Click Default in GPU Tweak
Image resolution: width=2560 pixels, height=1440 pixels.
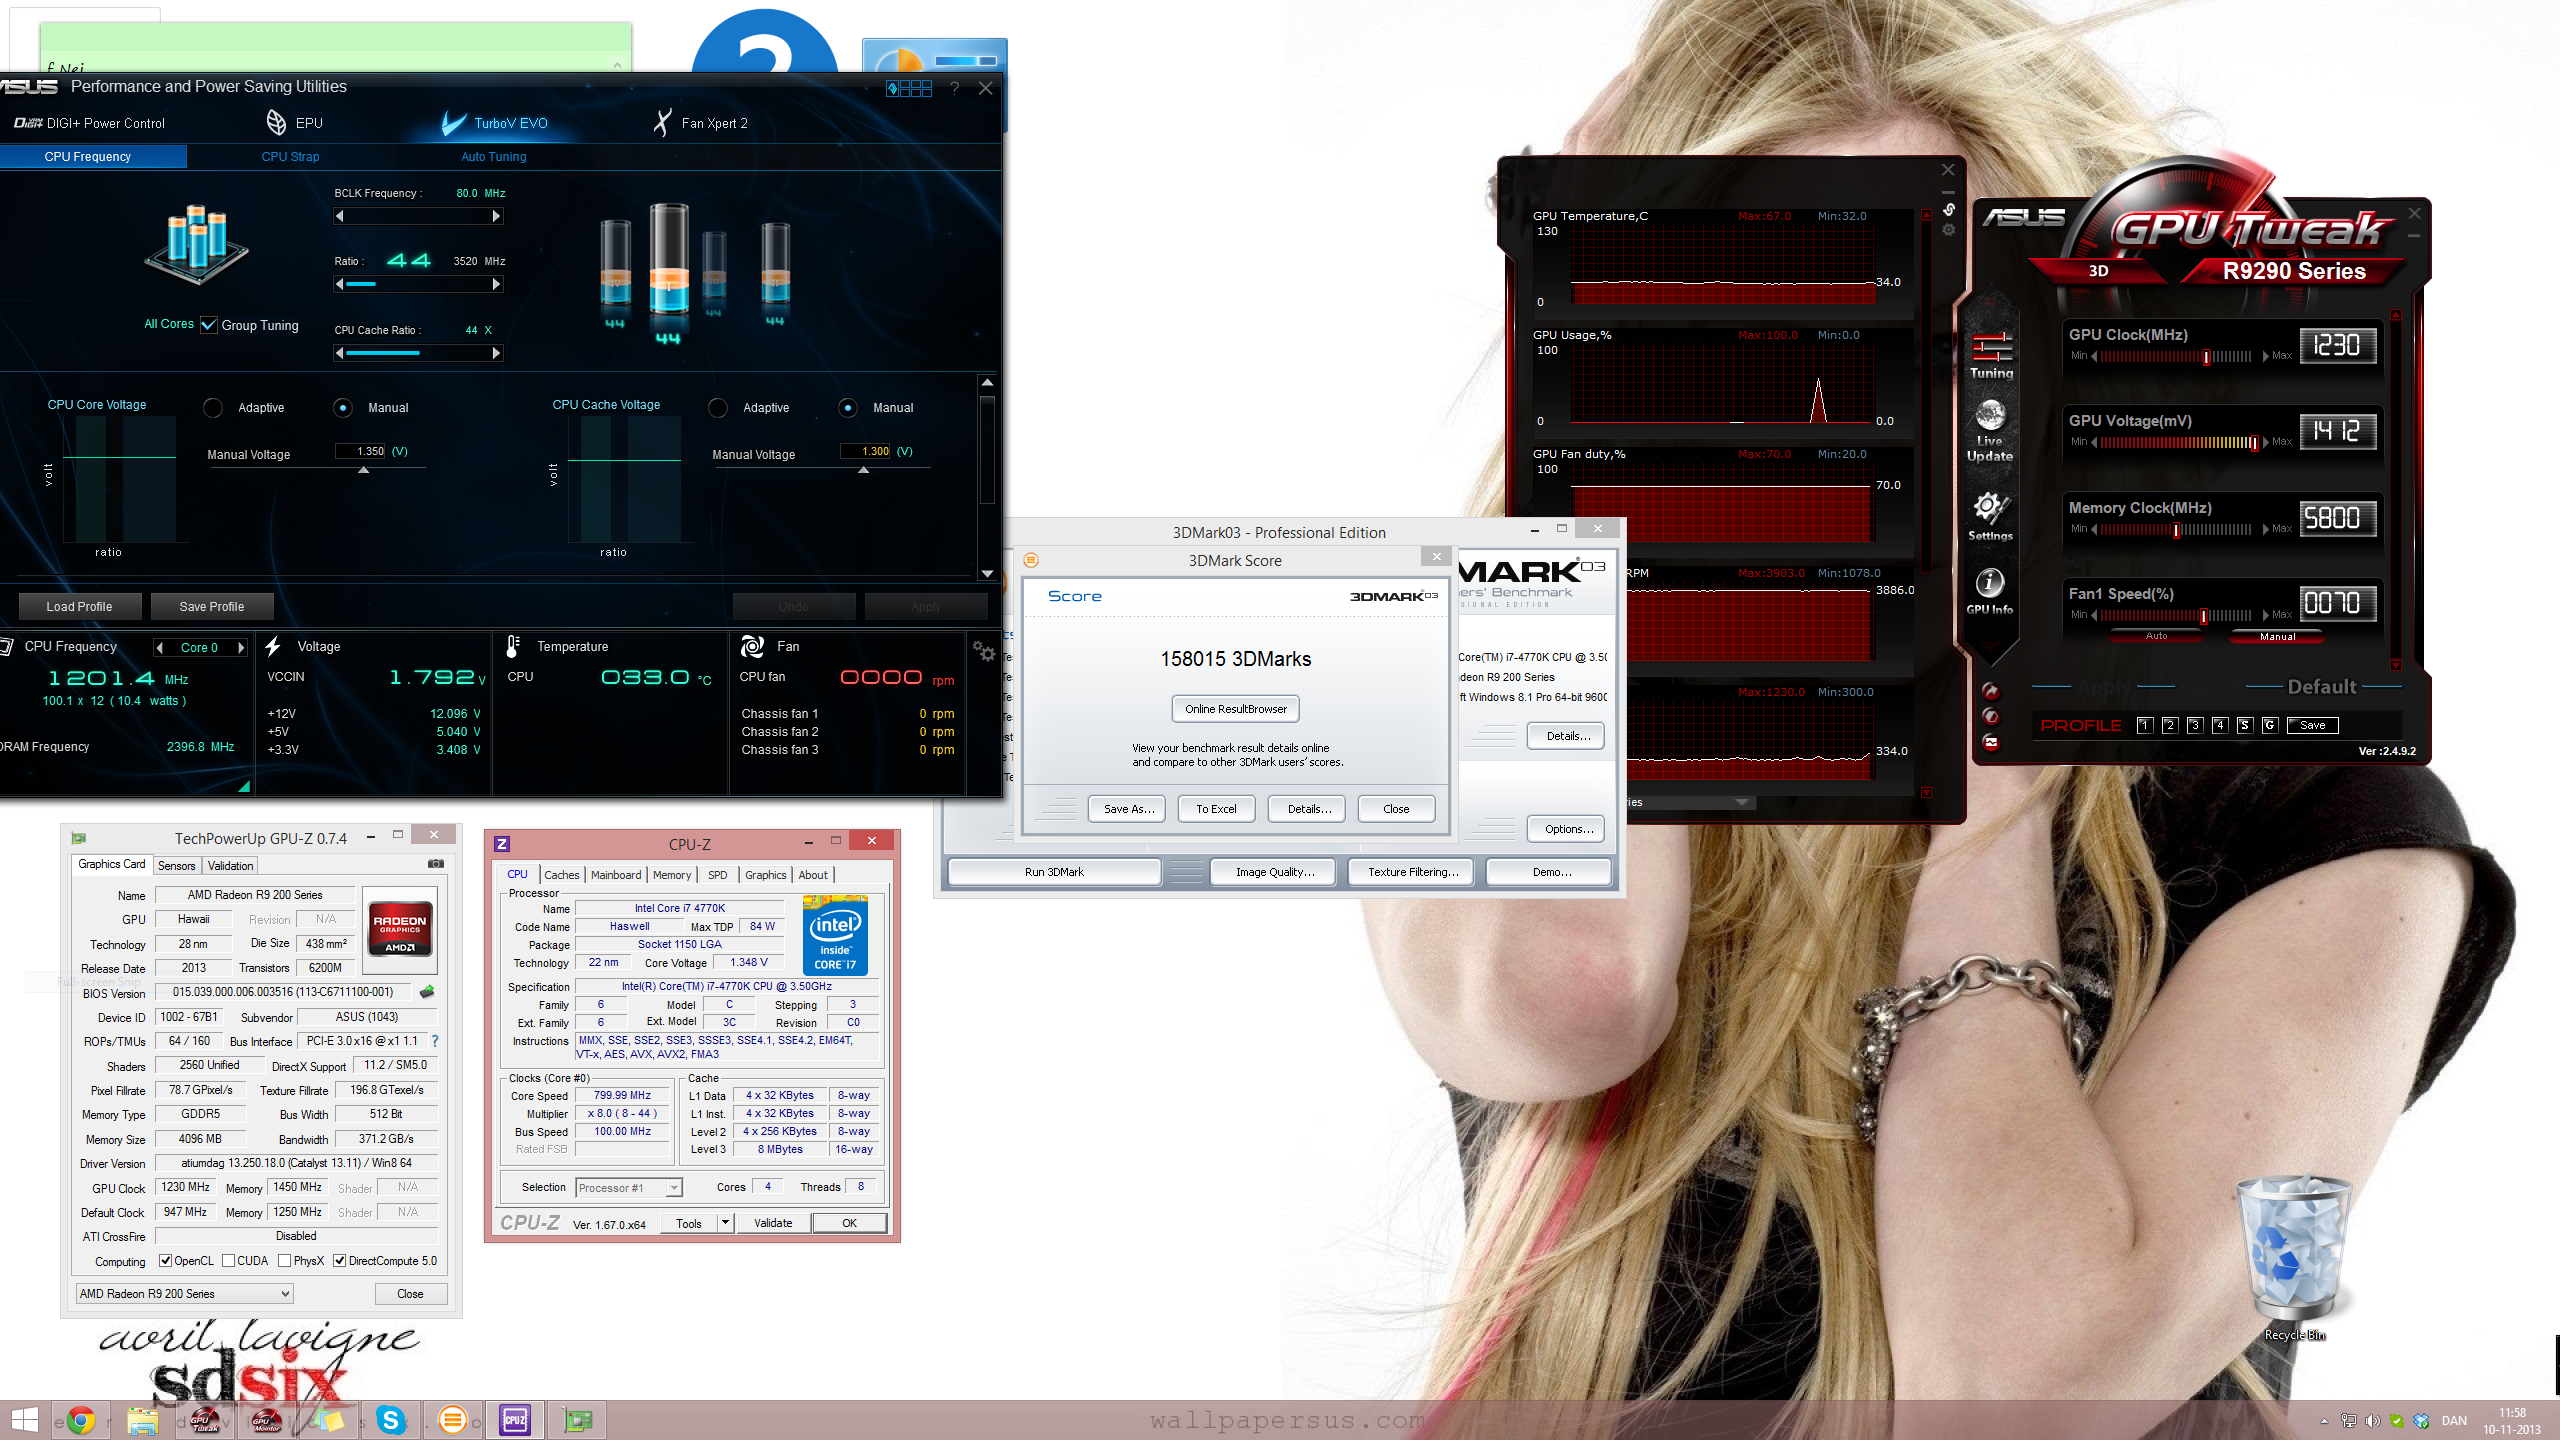[2322, 687]
